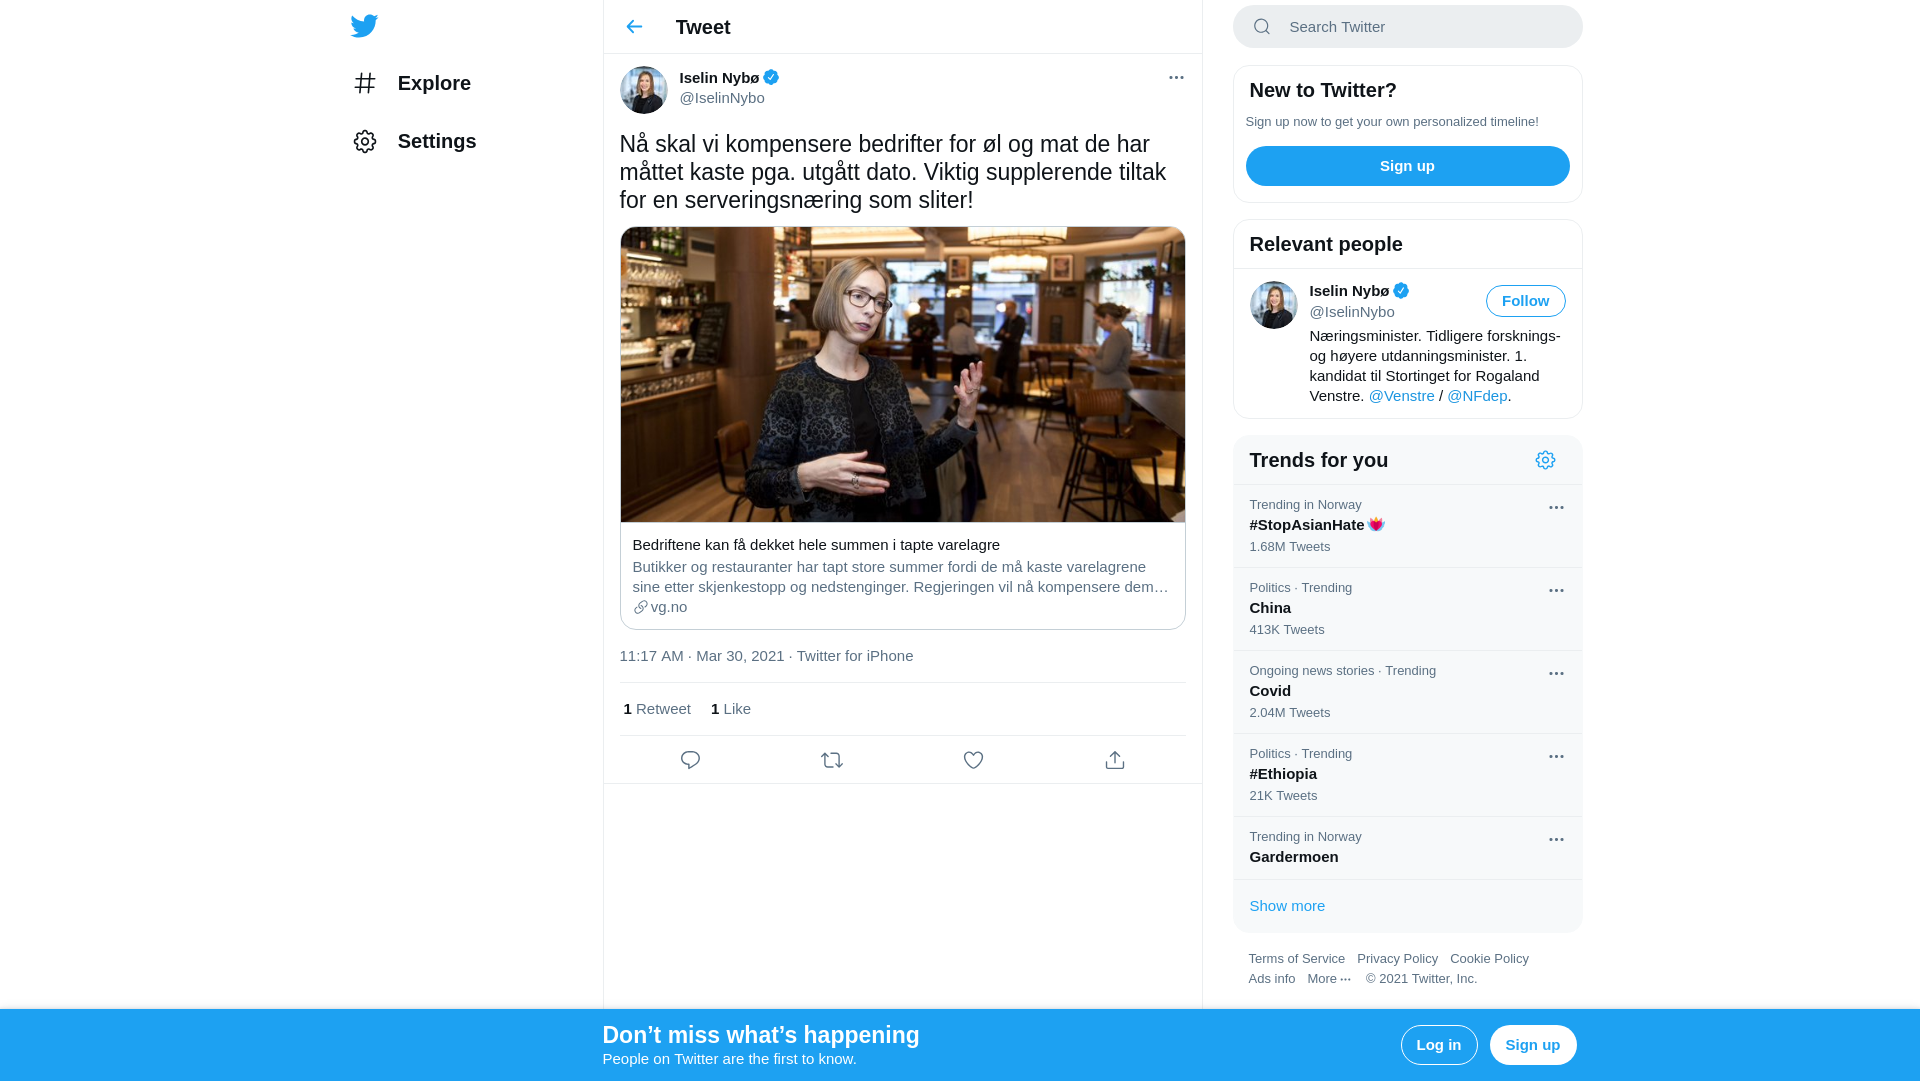Image resolution: width=1920 pixels, height=1081 pixels.
Task: Like the tweet with the heart icon
Action: (x=973, y=760)
